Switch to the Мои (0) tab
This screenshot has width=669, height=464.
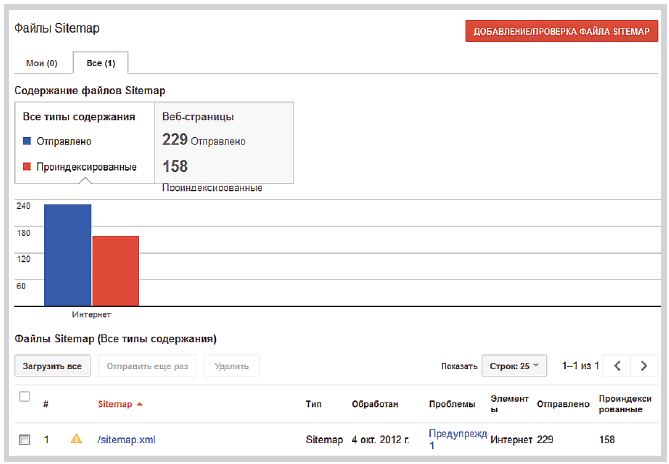[41, 63]
